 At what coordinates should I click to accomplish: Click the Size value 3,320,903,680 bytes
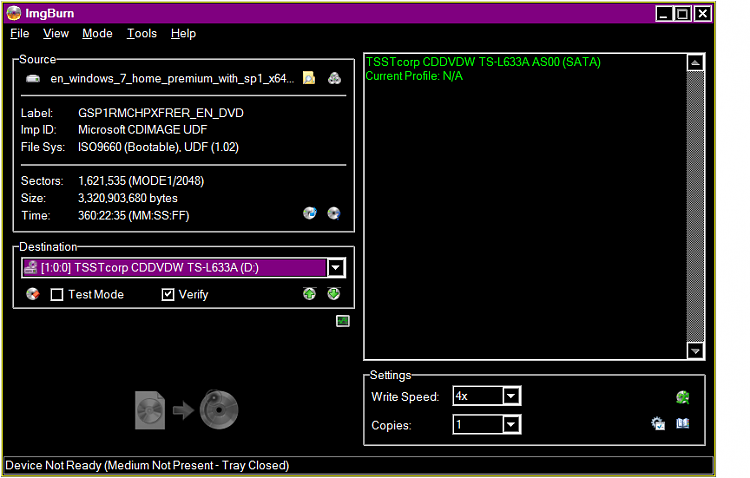pos(128,198)
